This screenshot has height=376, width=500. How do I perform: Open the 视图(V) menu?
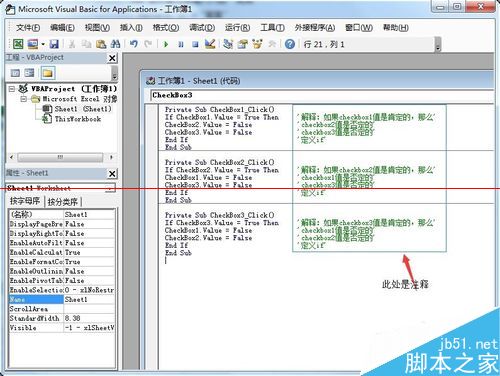pyautogui.click(x=97, y=27)
